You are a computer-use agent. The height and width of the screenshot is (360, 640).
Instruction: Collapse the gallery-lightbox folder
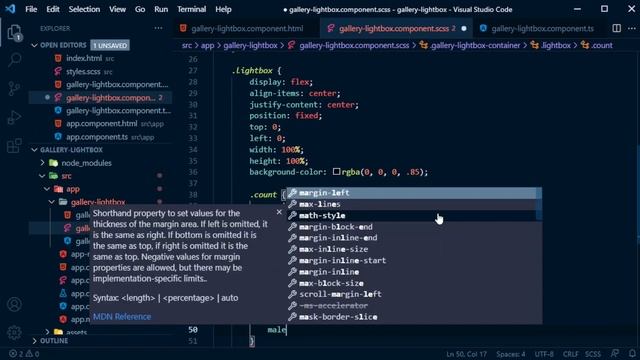click(52, 202)
